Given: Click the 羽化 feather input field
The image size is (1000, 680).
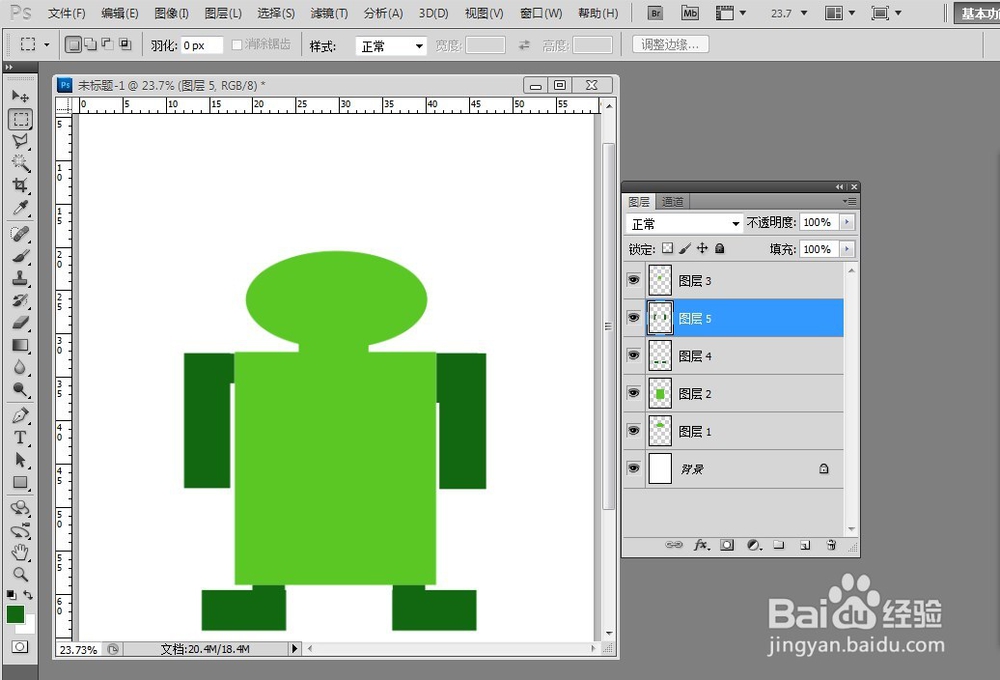Looking at the screenshot, I should (x=202, y=45).
